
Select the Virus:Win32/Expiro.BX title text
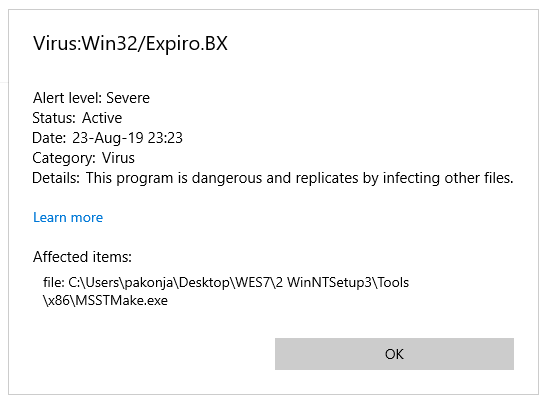[130, 44]
